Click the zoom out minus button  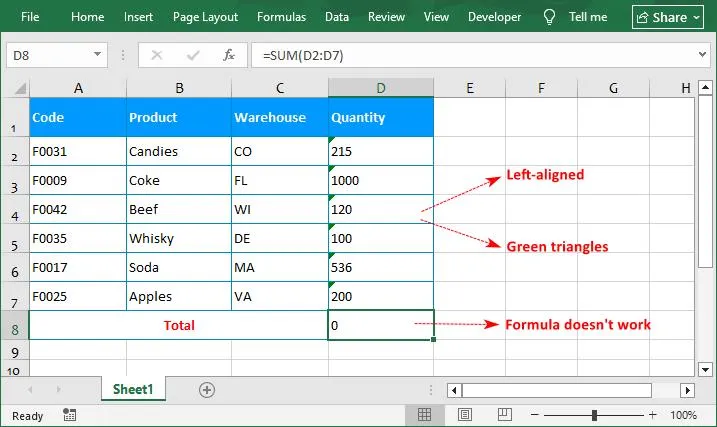535,415
